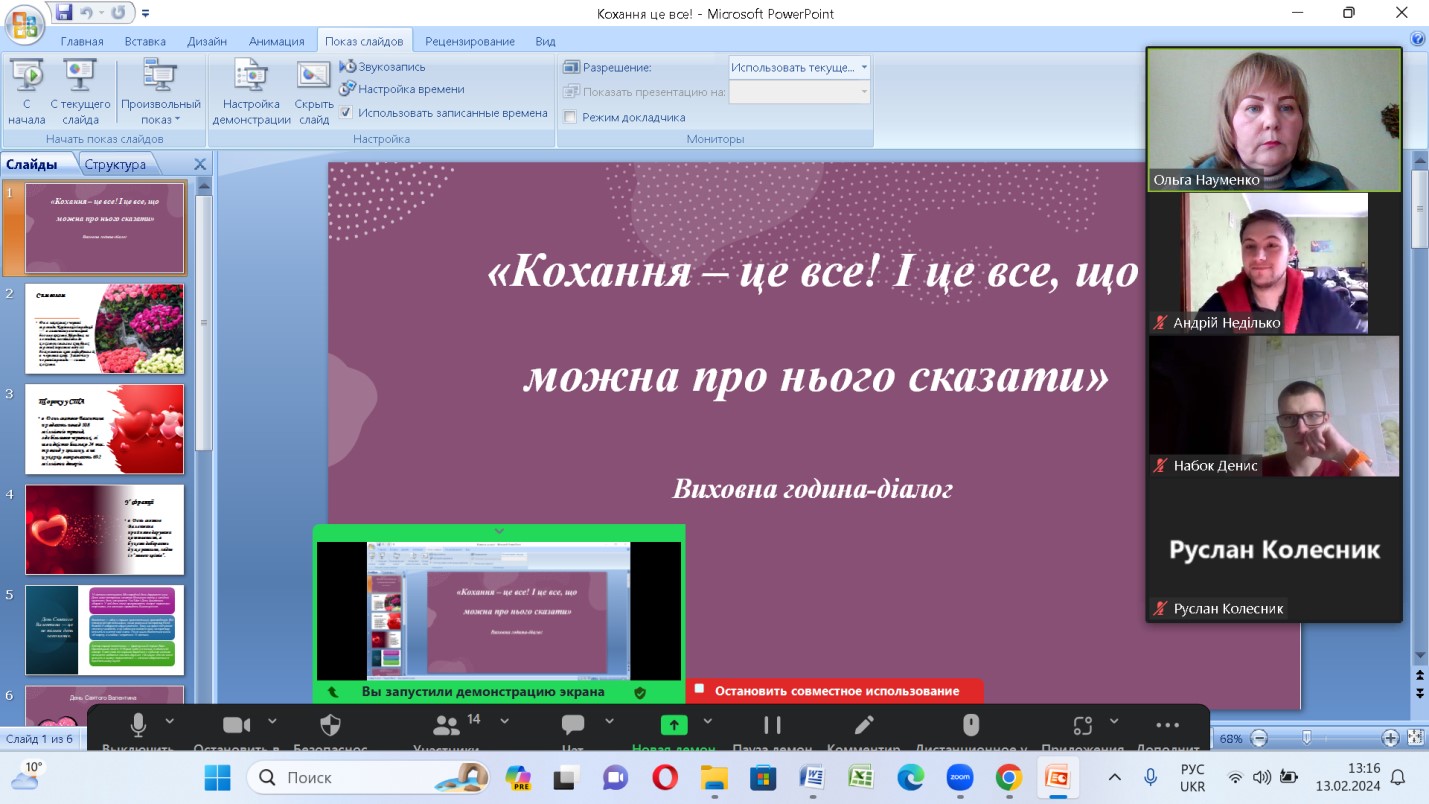Screen dimensions: 1429x804
Task: Click Zoom remote control mouse icon
Action: pyautogui.click(x=970, y=725)
